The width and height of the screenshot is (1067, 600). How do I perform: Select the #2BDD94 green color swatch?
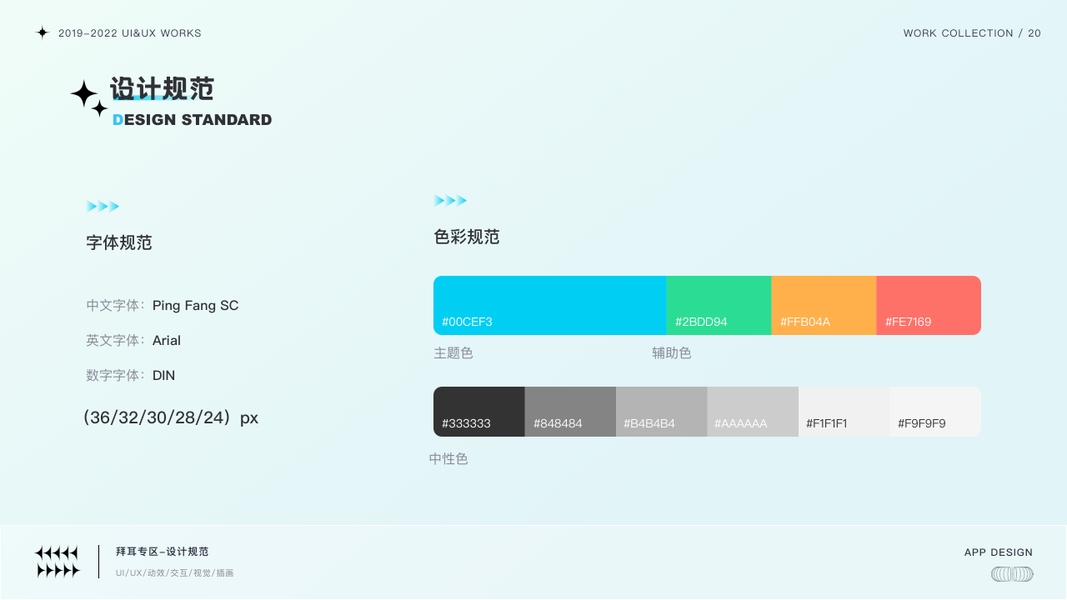click(x=718, y=305)
